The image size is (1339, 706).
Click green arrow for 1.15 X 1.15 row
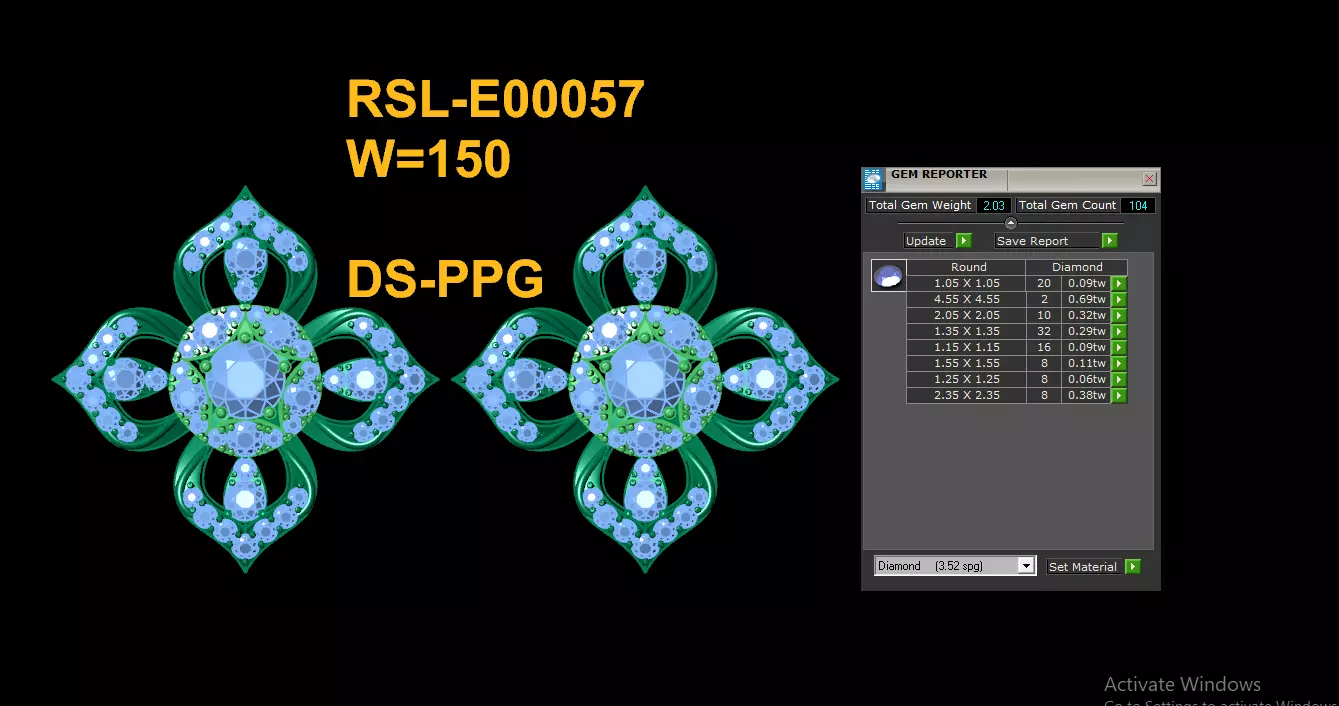[1119, 347]
